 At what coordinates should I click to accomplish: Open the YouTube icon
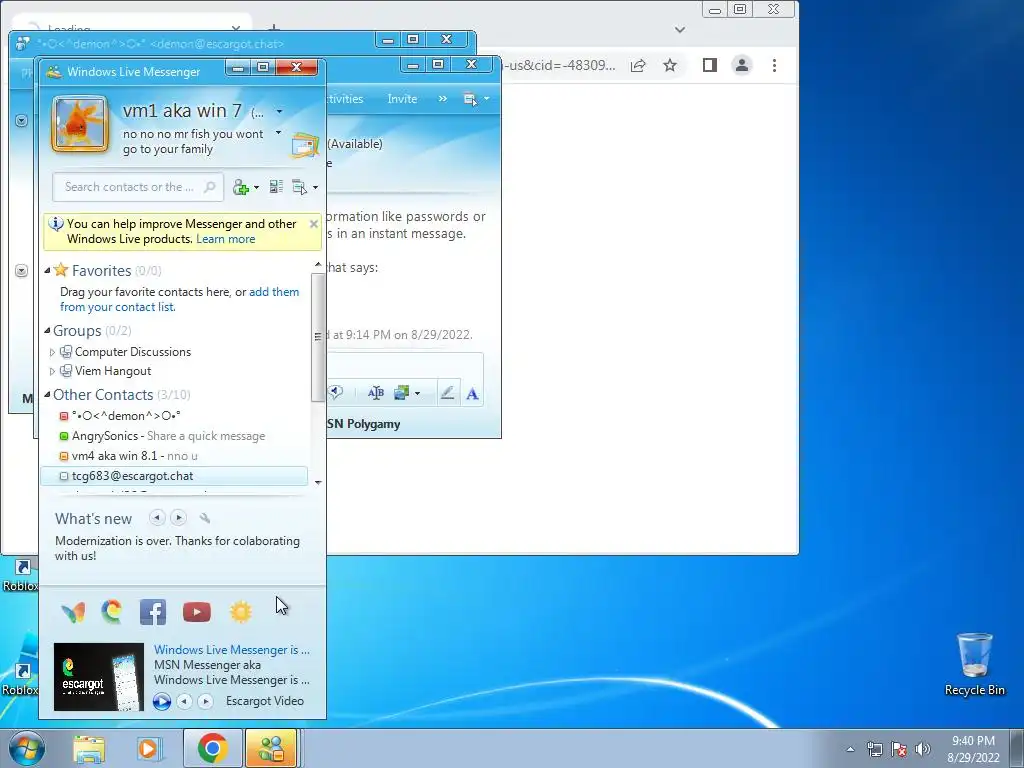pyautogui.click(x=197, y=612)
